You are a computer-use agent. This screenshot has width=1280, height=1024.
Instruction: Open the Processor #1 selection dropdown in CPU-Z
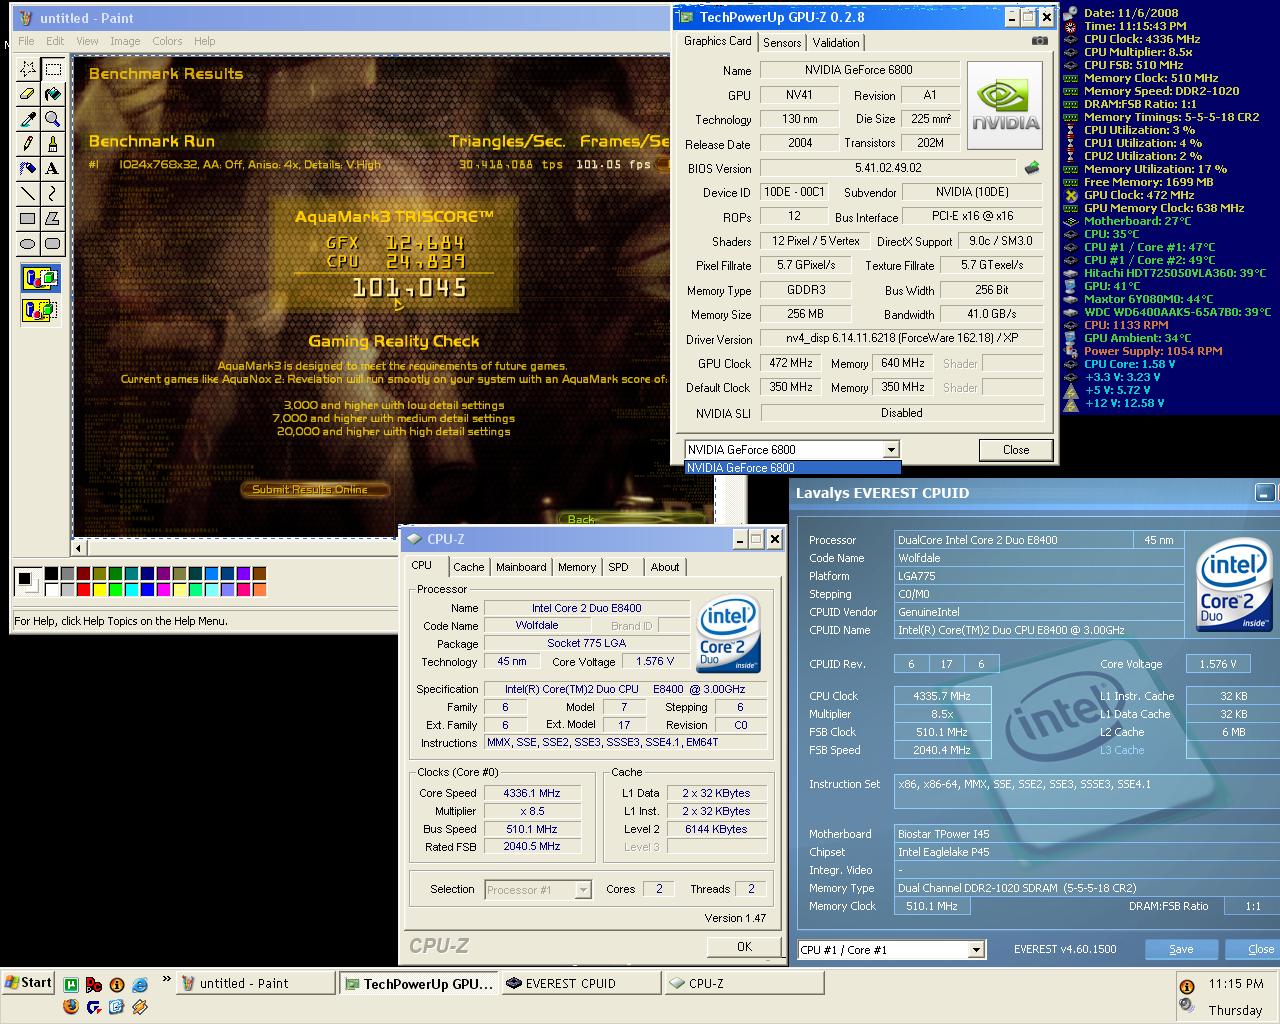[x=584, y=889]
